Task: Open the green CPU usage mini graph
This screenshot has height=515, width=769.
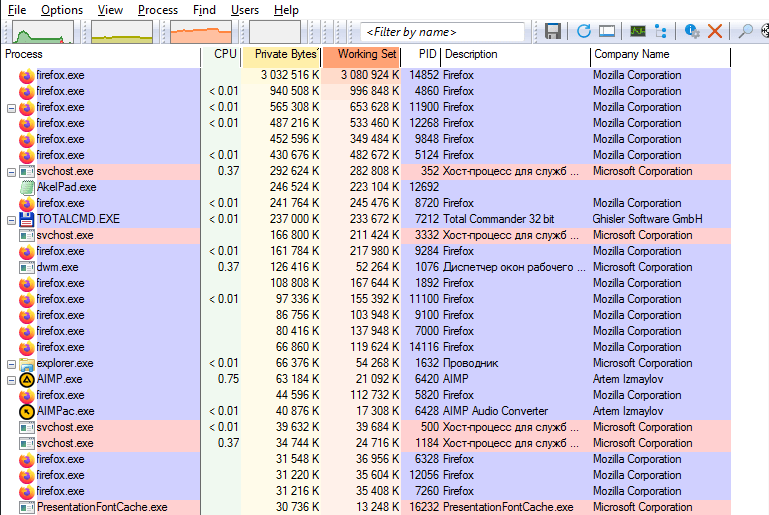Action: (x=43, y=32)
